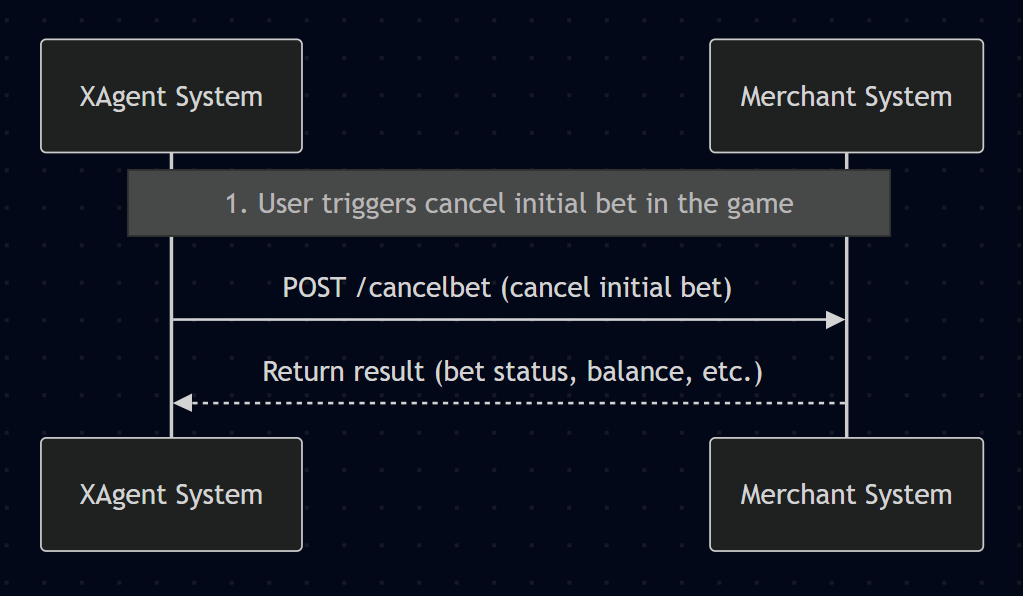Select the bottom Merchant System participant box
The height and width of the screenshot is (596, 1023).
click(846, 494)
